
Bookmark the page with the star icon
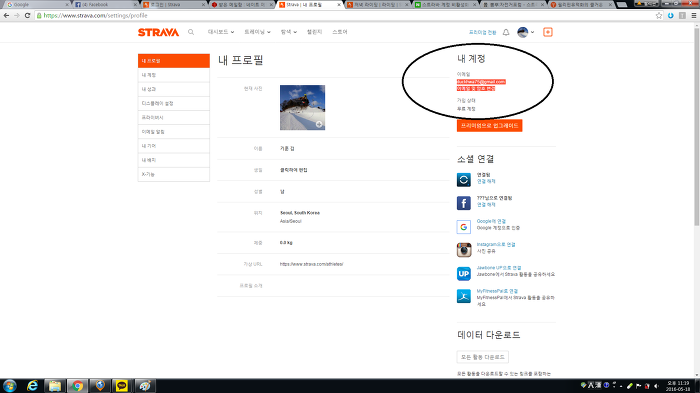(659, 15)
